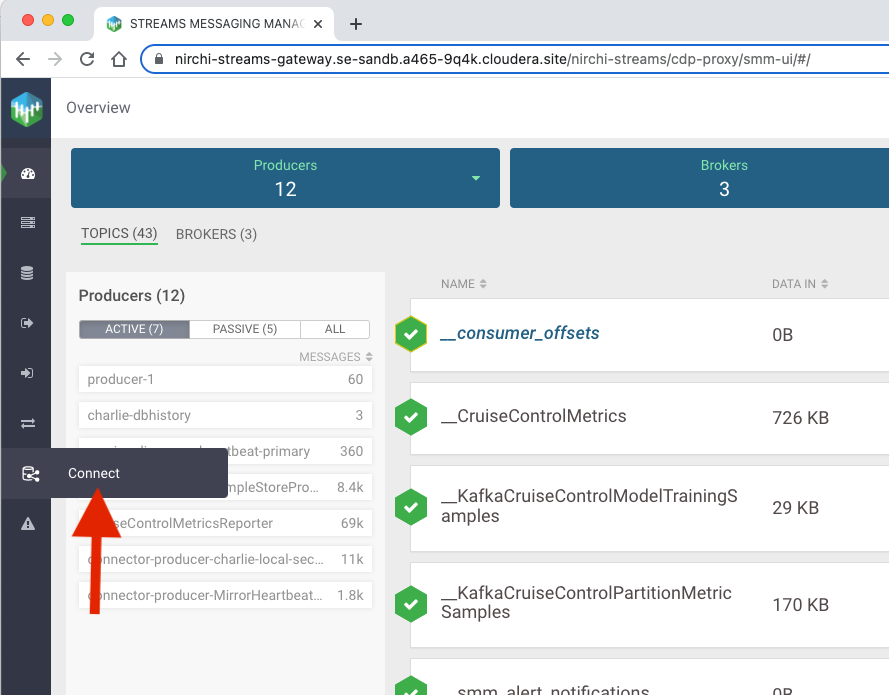Screen dimensions: 889x695
Task: Select the Connect menu item
Action: pos(94,473)
